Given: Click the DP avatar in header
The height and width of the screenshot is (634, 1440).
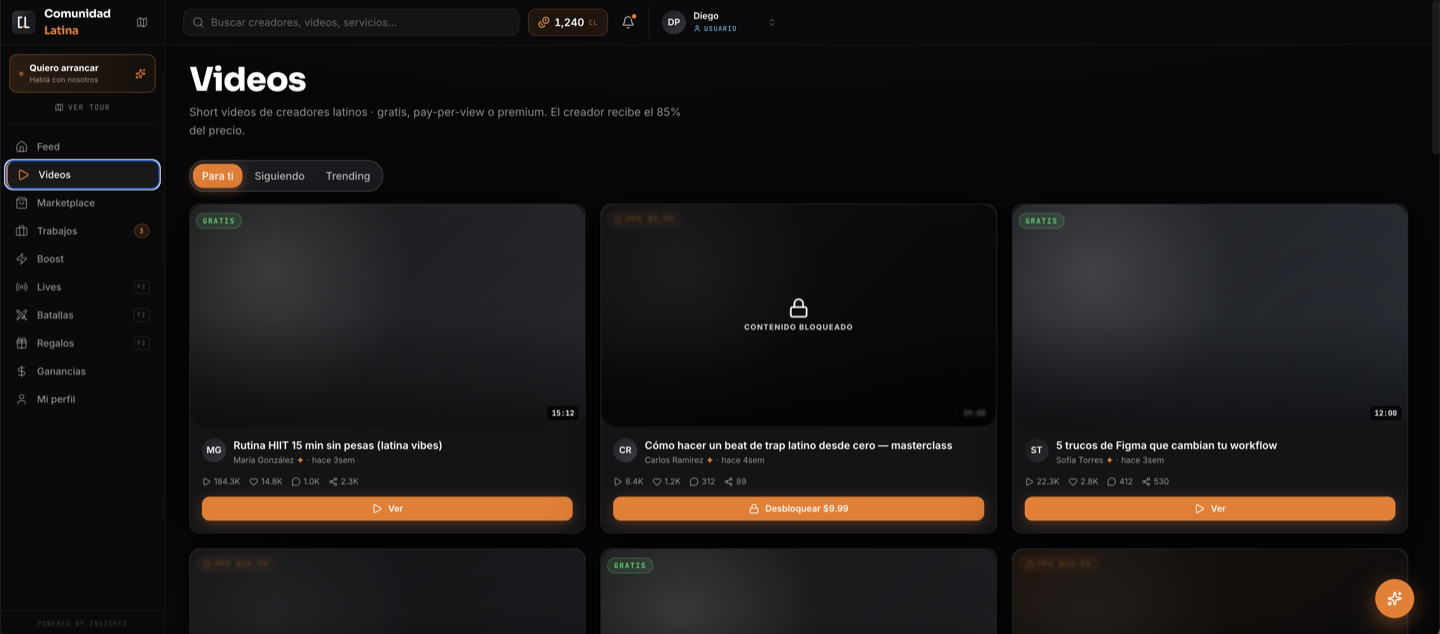Looking at the screenshot, I should 675,22.
